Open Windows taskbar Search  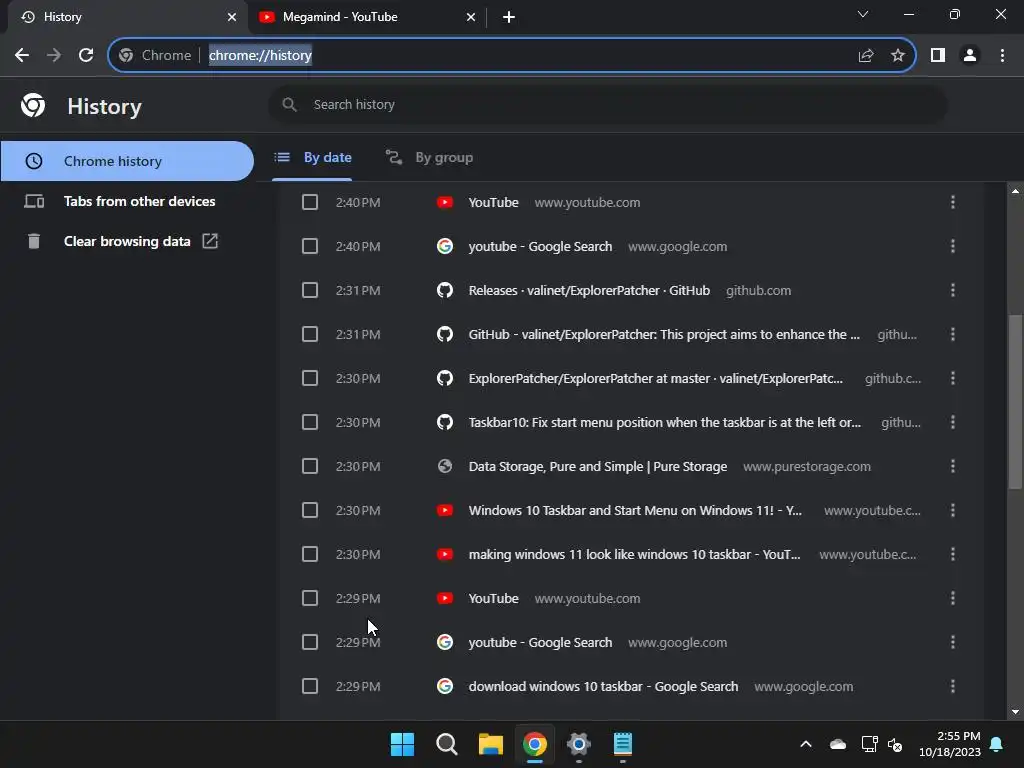447,744
